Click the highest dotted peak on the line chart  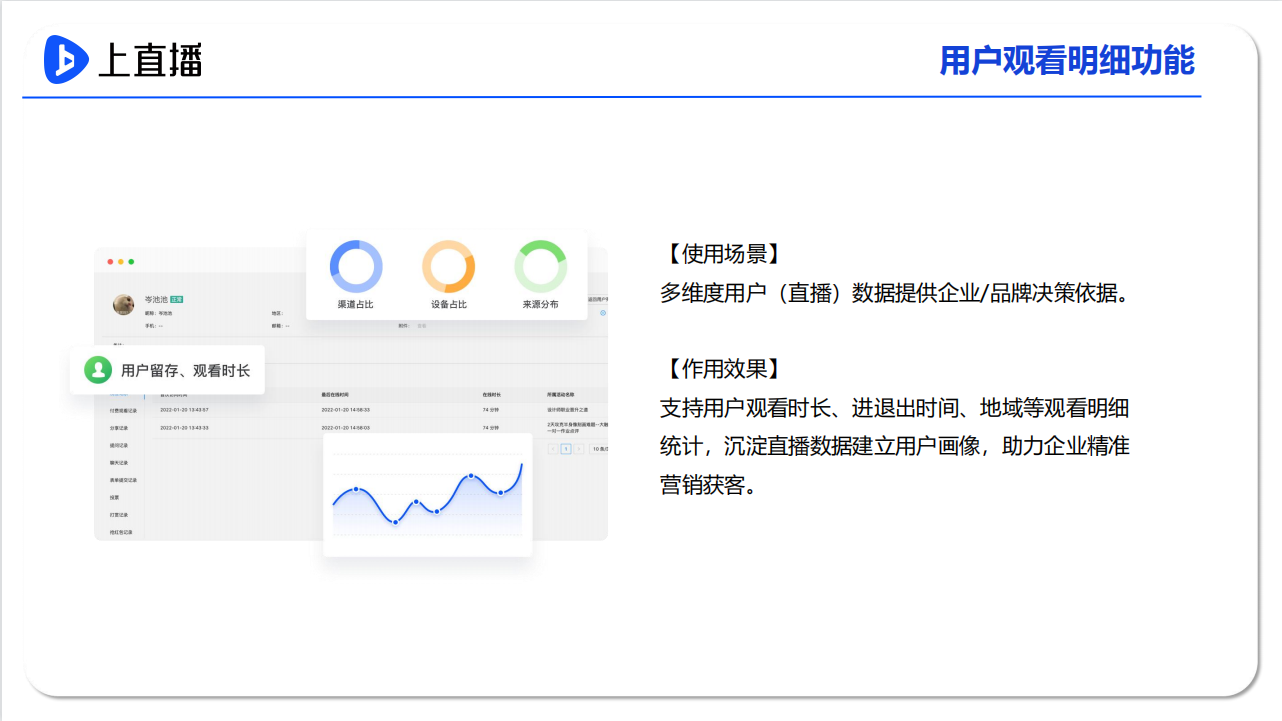coord(471,476)
